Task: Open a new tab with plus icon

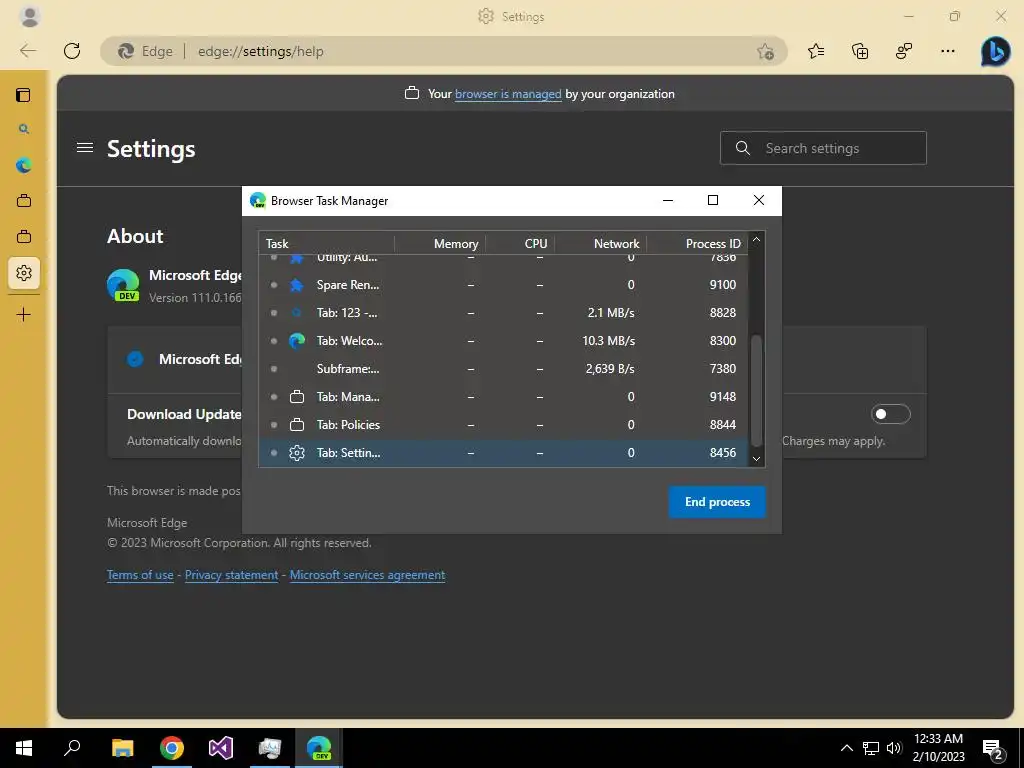Action: click(x=24, y=315)
